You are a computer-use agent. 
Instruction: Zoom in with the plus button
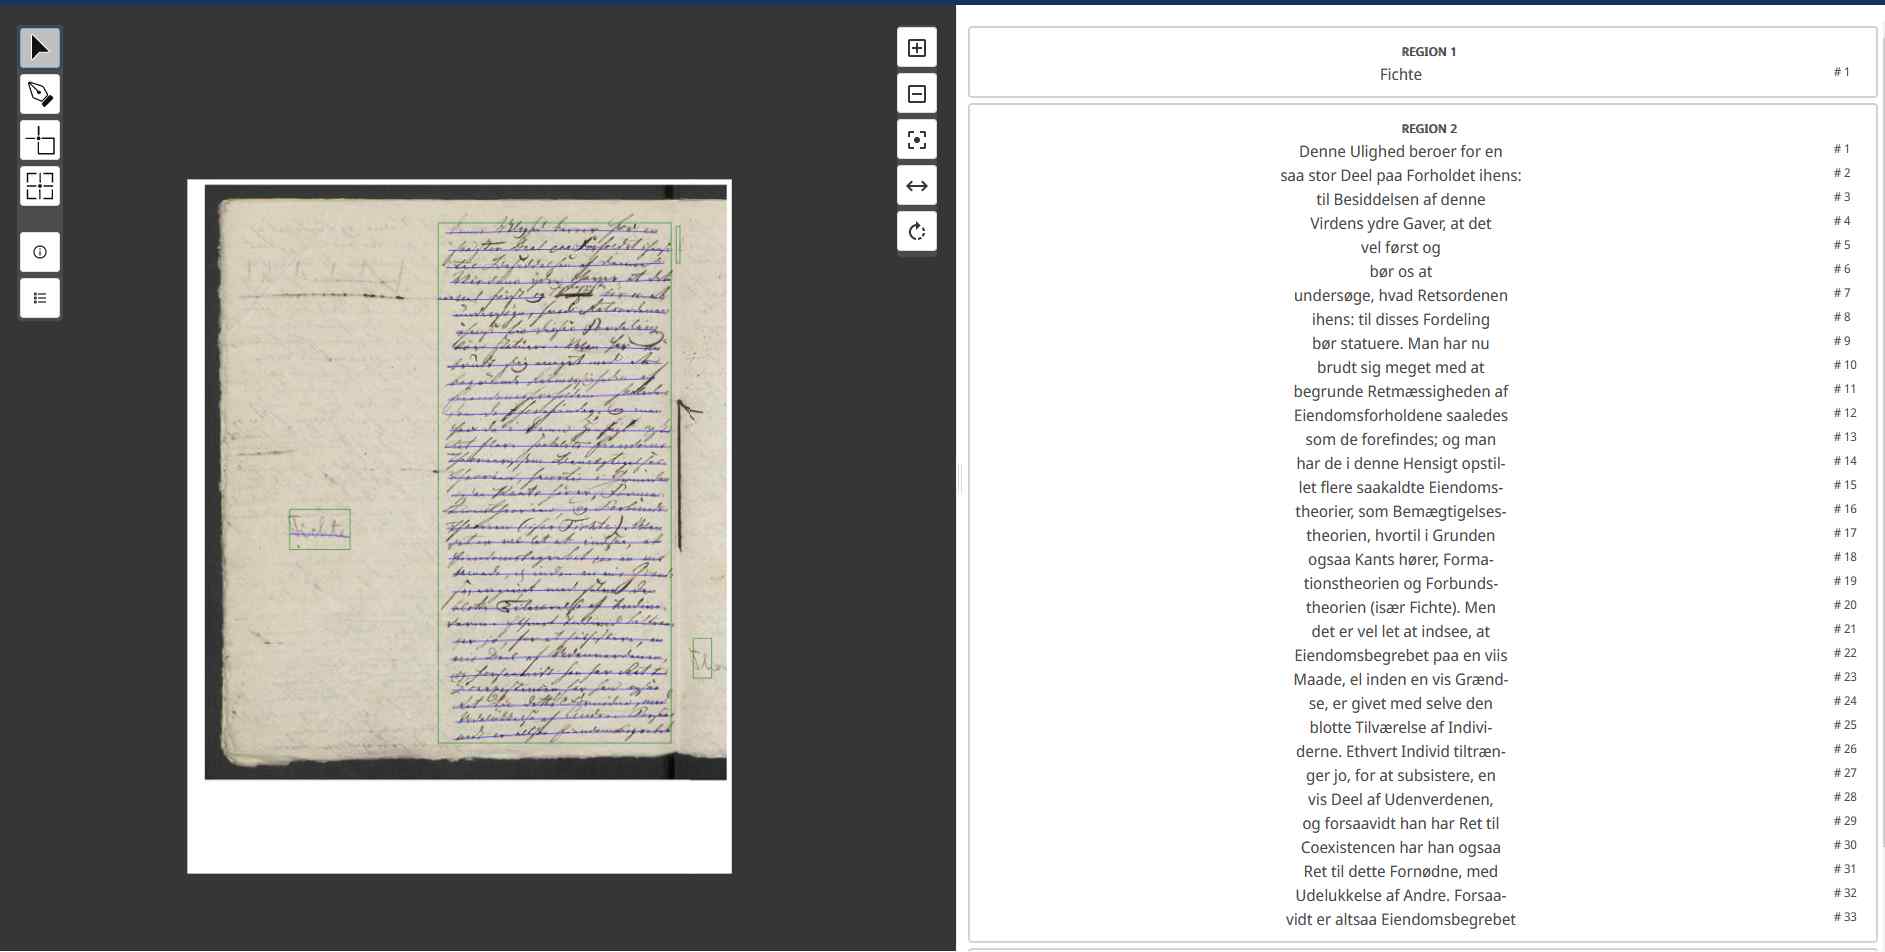pyautogui.click(x=916, y=48)
